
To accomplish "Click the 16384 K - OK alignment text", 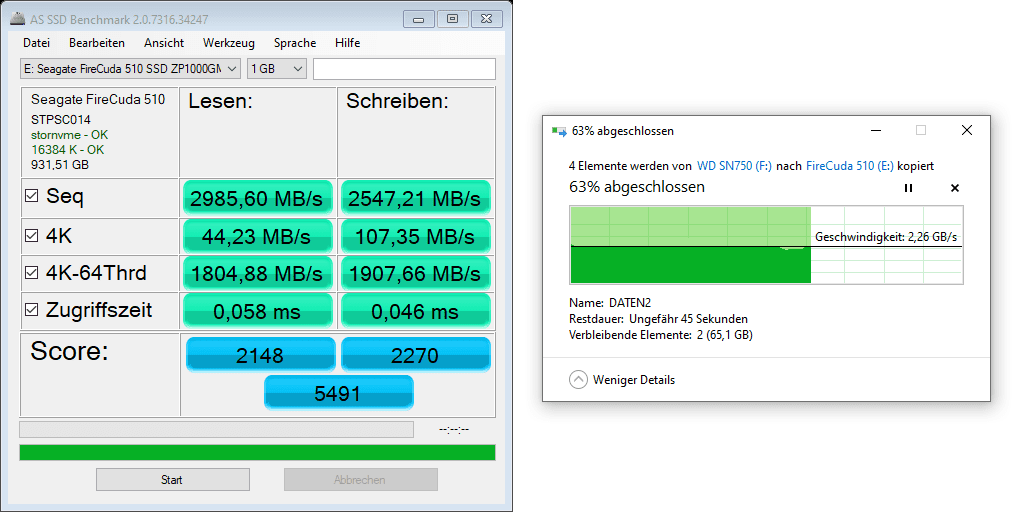I will (67, 150).
